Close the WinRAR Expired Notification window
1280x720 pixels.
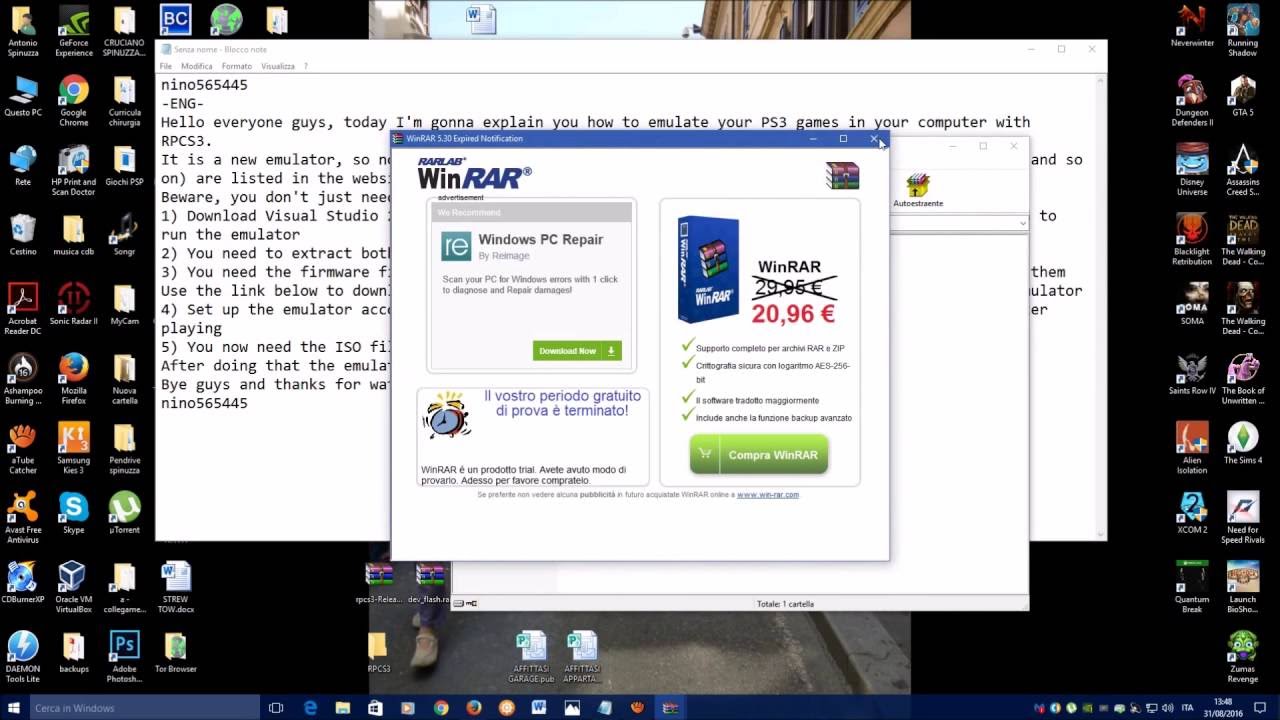[874, 139]
